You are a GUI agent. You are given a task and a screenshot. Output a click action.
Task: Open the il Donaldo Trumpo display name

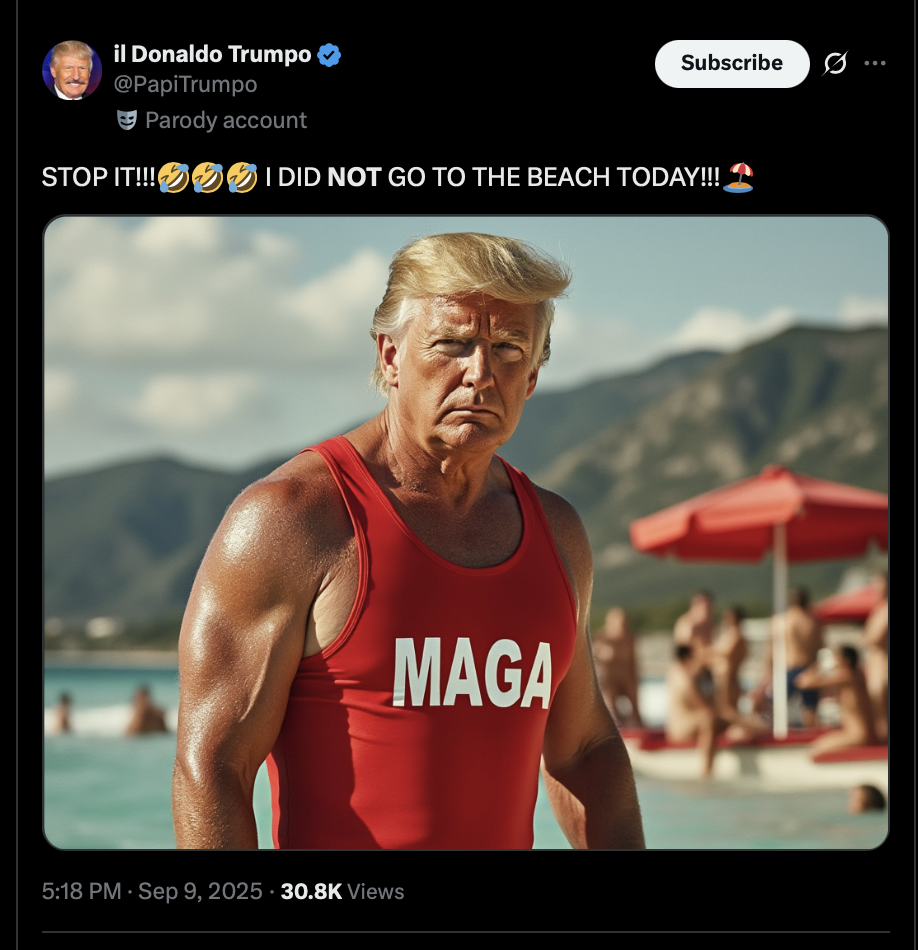point(212,55)
